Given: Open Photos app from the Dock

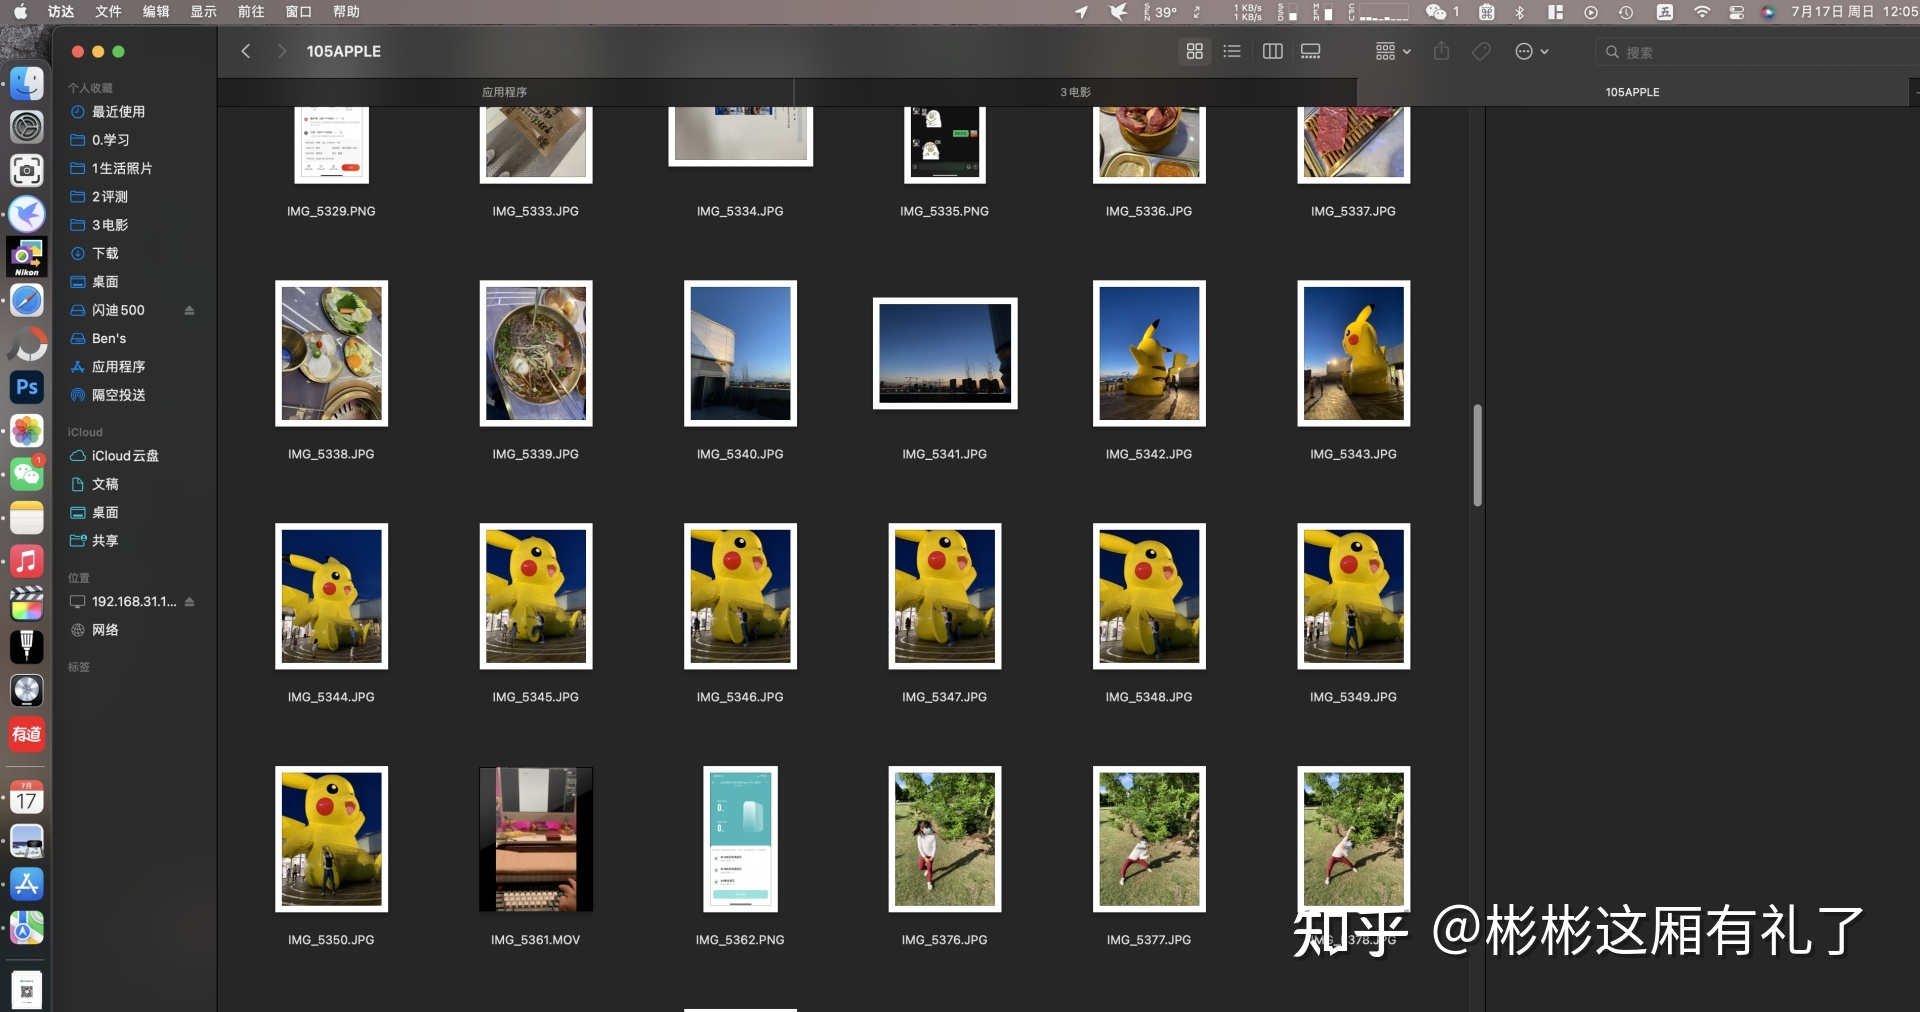Looking at the screenshot, I should [27, 431].
